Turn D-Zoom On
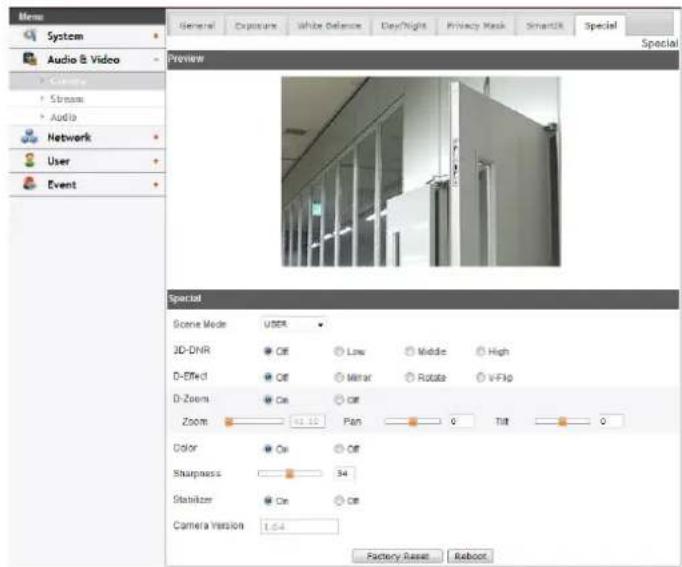 tap(268, 400)
